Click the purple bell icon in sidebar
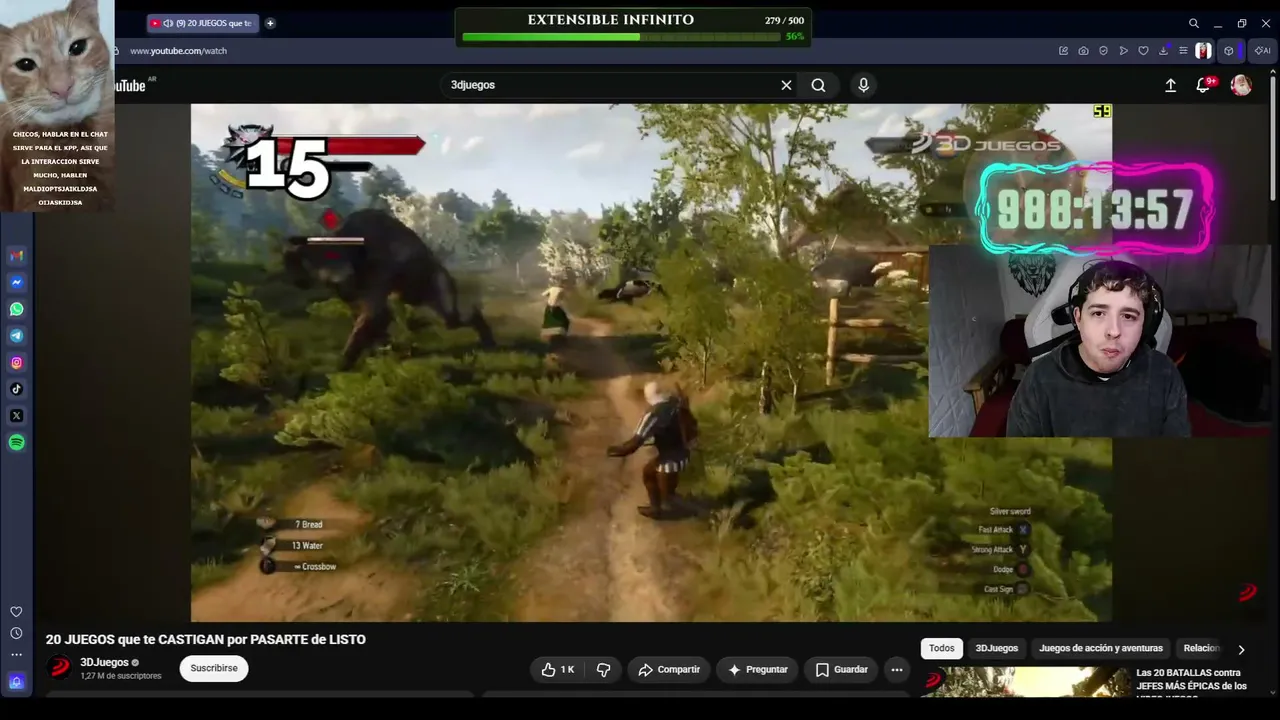The height and width of the screenshot is (720, 1280). point(16,682)
